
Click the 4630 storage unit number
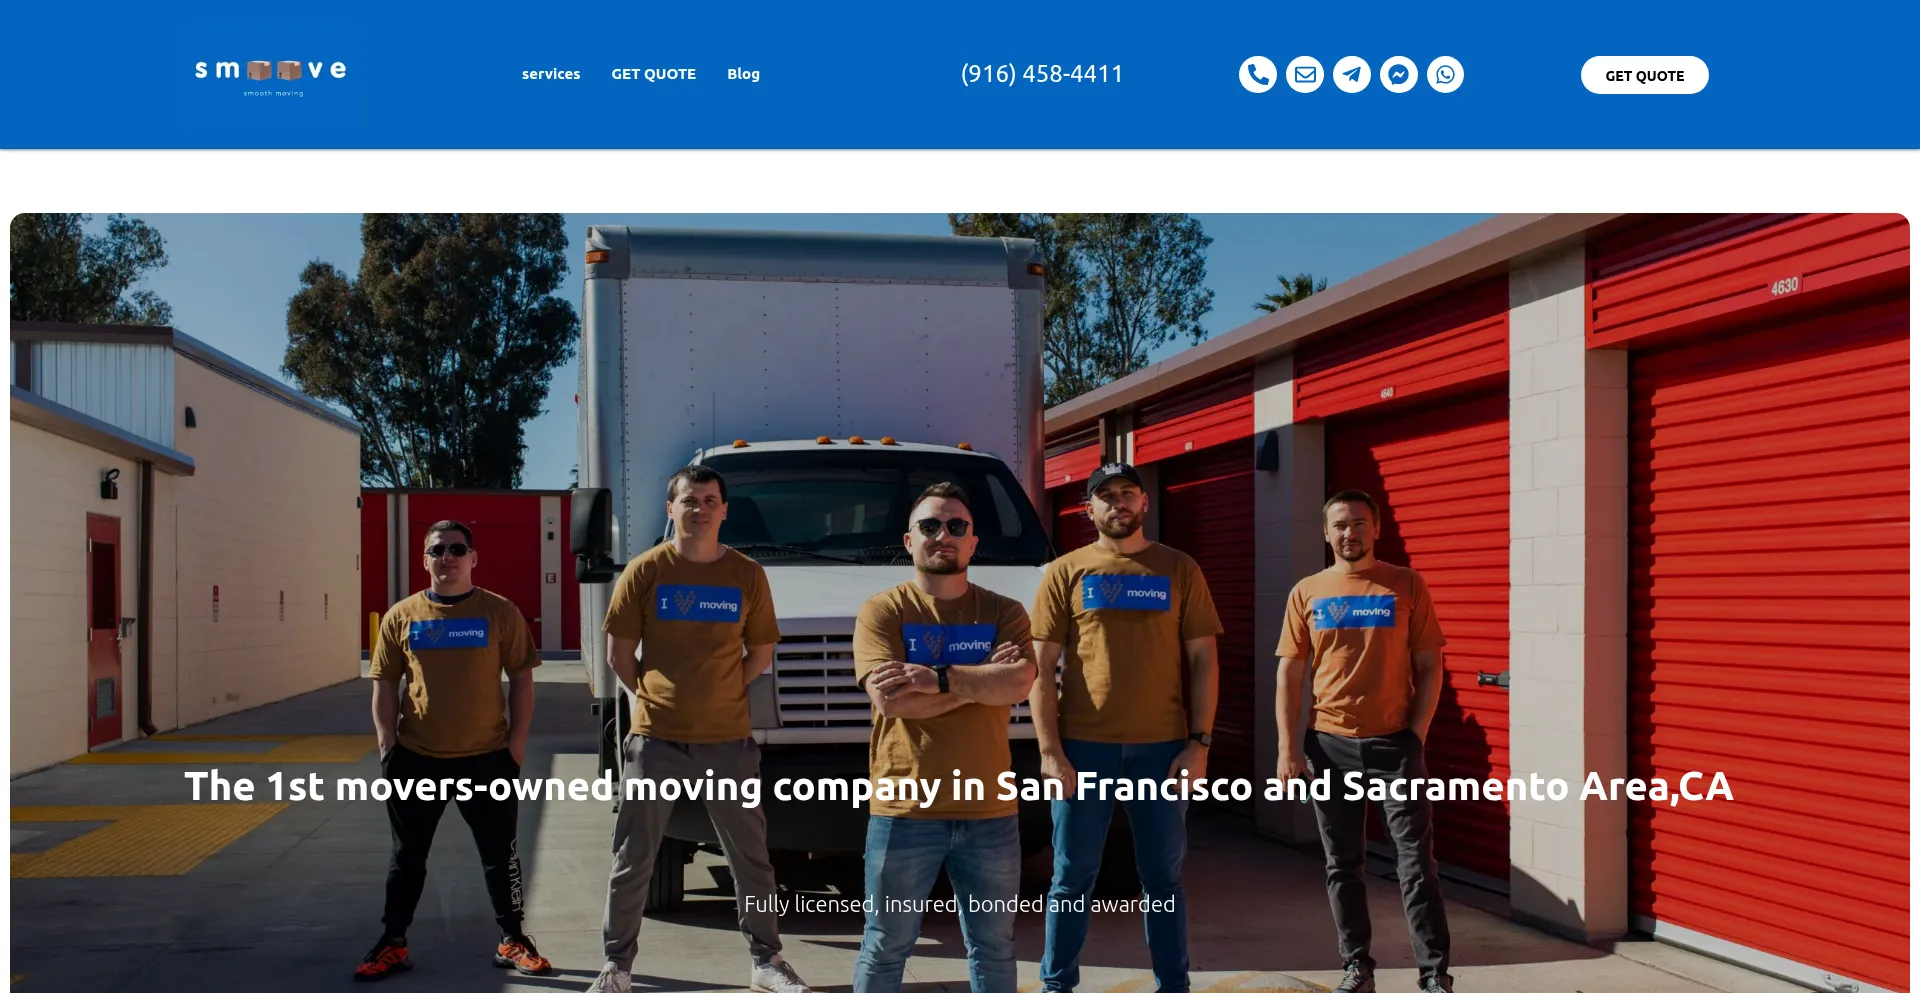[1784, 286]
